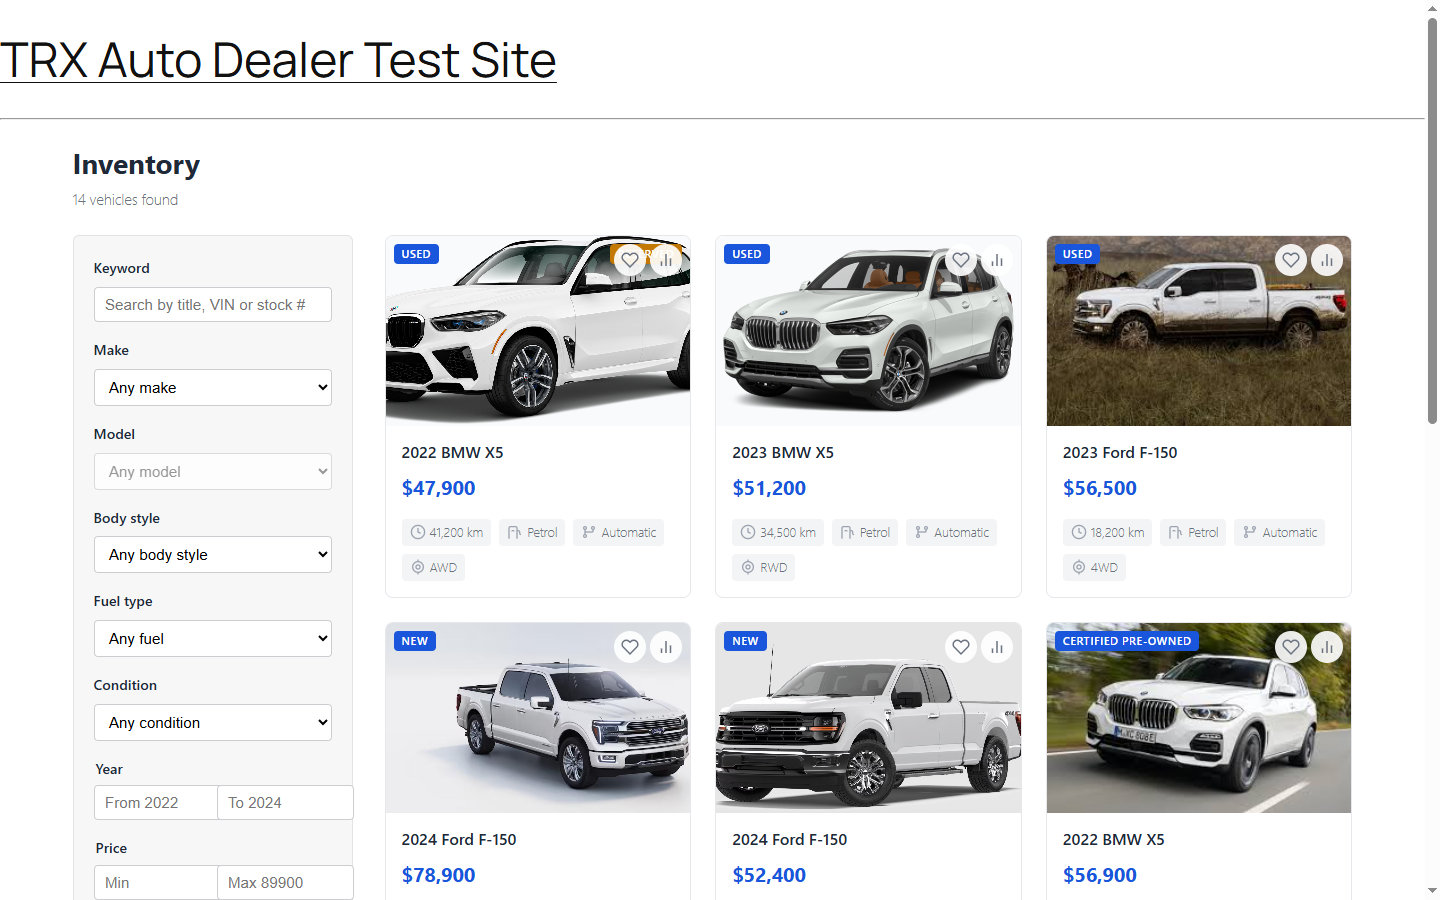Click the 18,200 km mileage tag

coord(1108,533)
